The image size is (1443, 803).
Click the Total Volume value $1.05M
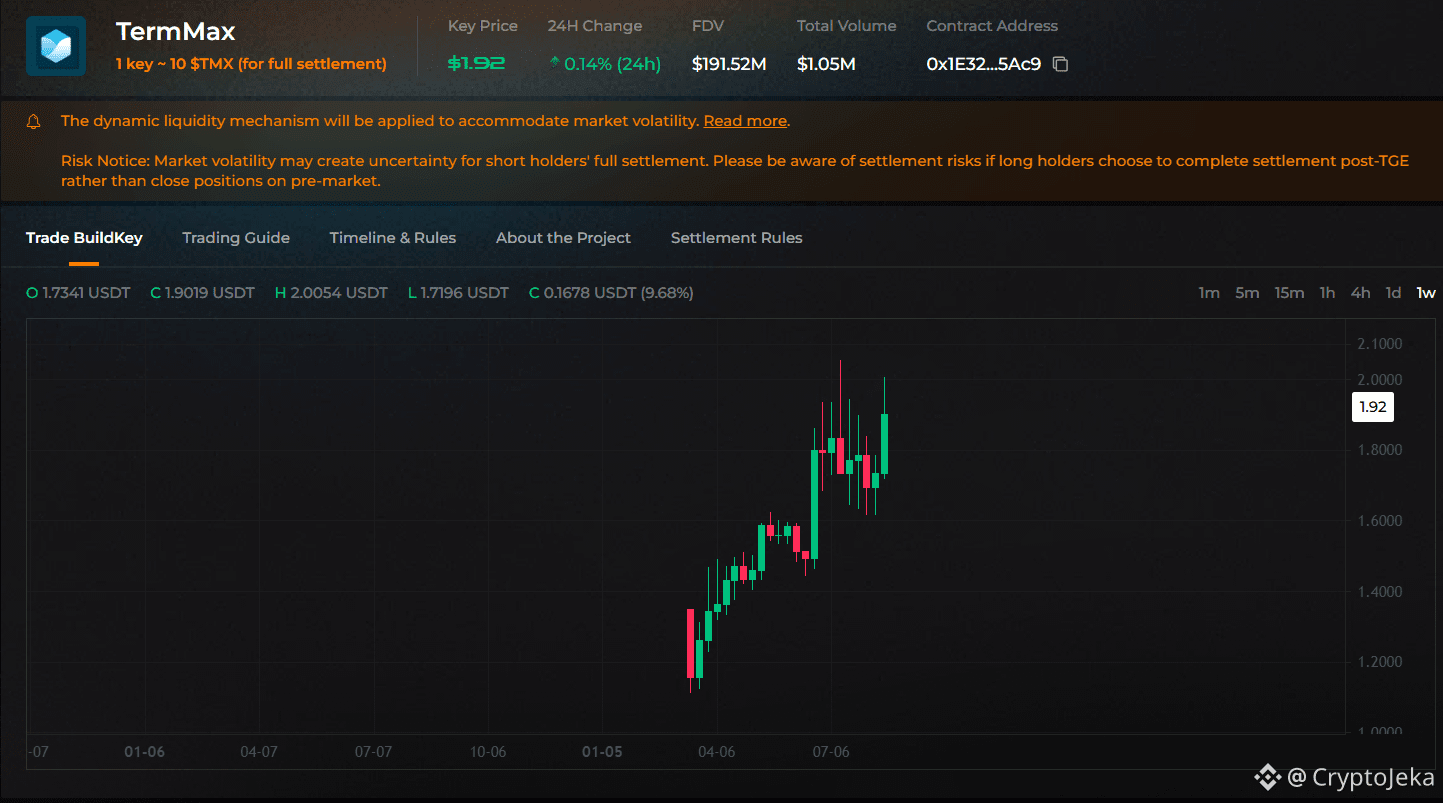[x=826, y=64]
